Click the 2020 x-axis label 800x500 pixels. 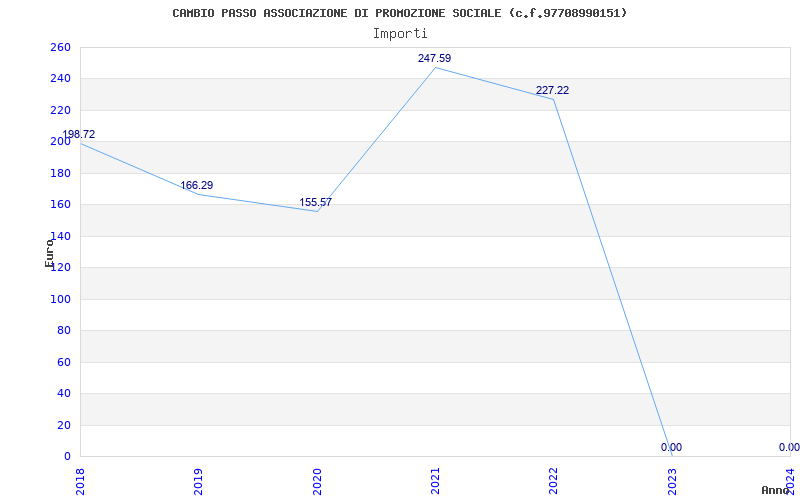click(x=317, y=482)
